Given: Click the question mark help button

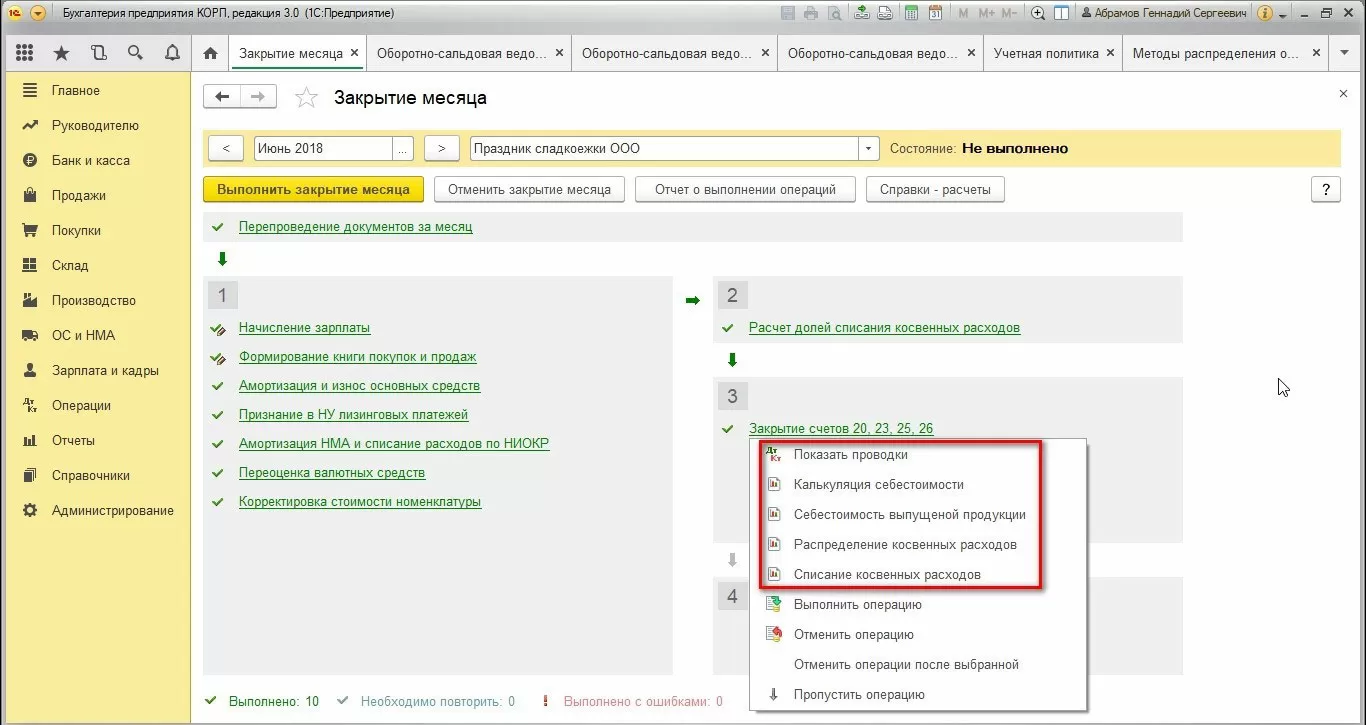Looking at the screenshot, I should pyautogui.click(x=1325, y=189).
